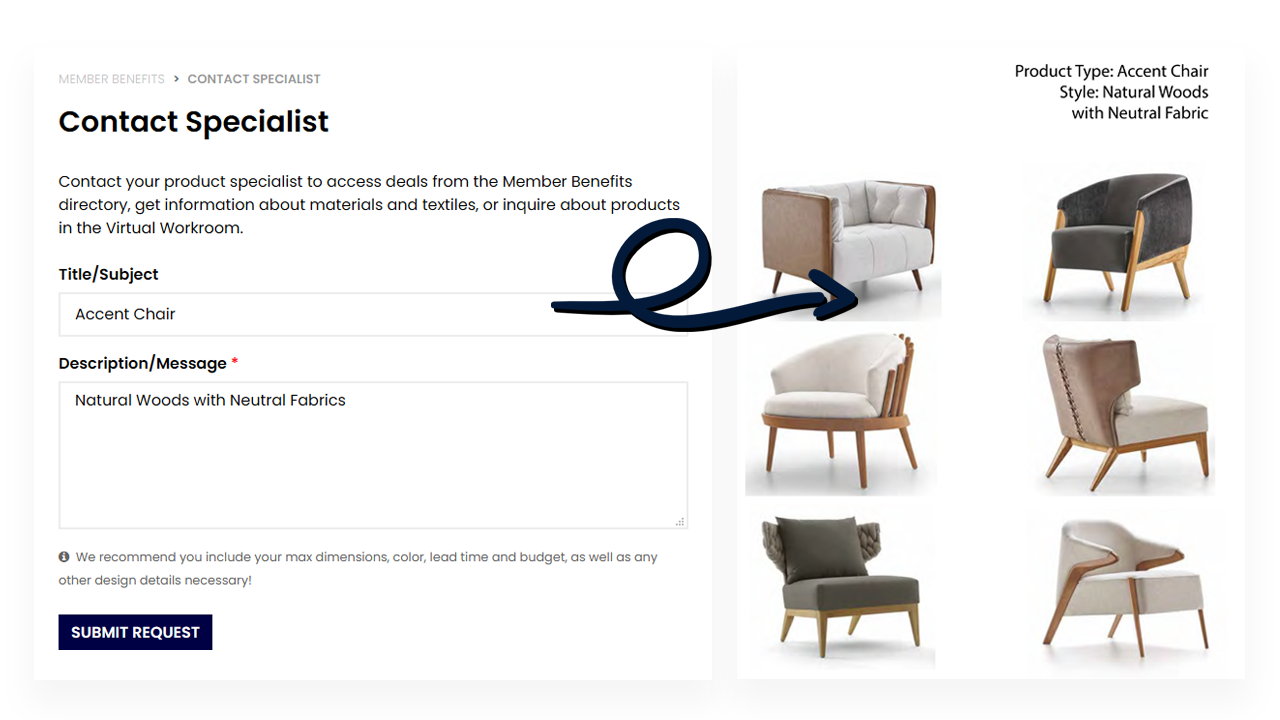Click the Description/Message required label

point(148,363)
